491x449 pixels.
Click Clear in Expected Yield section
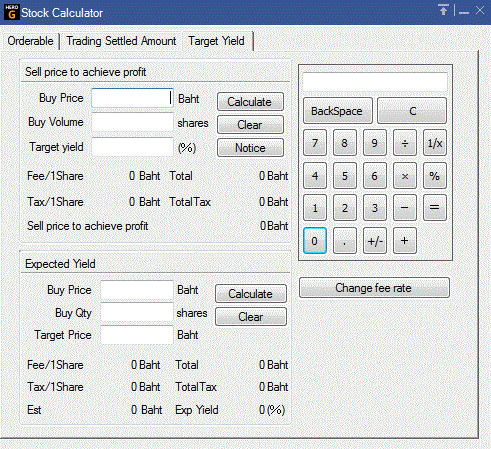[251, 316]
